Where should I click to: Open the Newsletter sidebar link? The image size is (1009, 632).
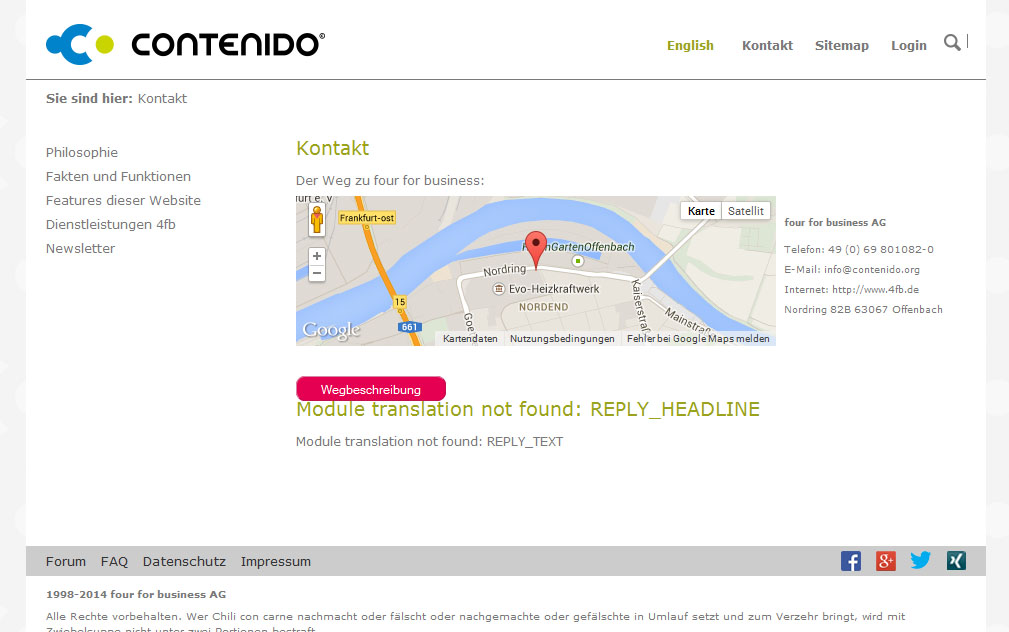pos(80,248)
